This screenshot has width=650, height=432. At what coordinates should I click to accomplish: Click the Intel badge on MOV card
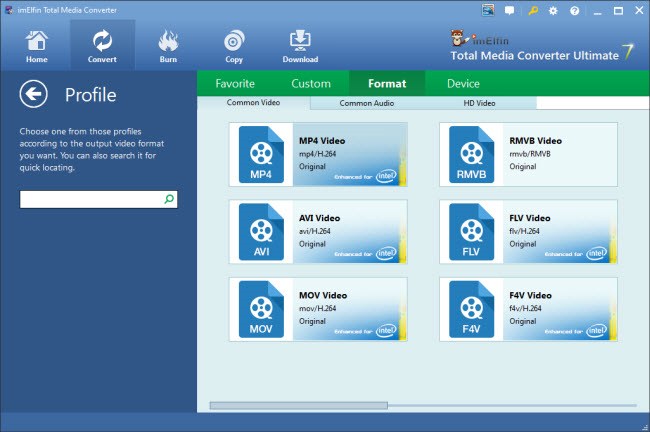click(386, 330)
